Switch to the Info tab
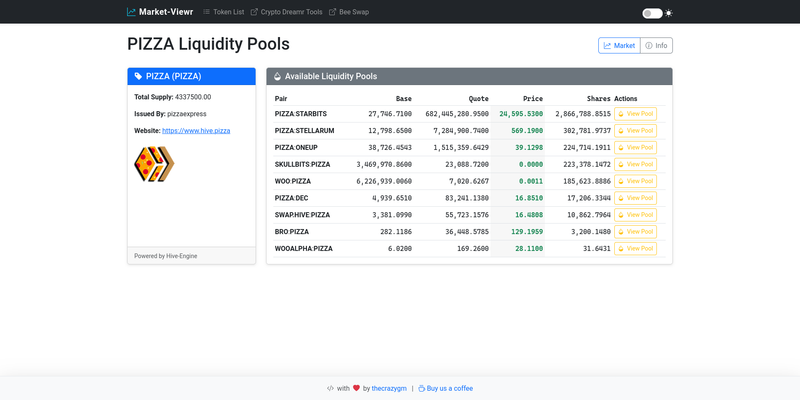This screenshot has height=400, width=800. 657,45
